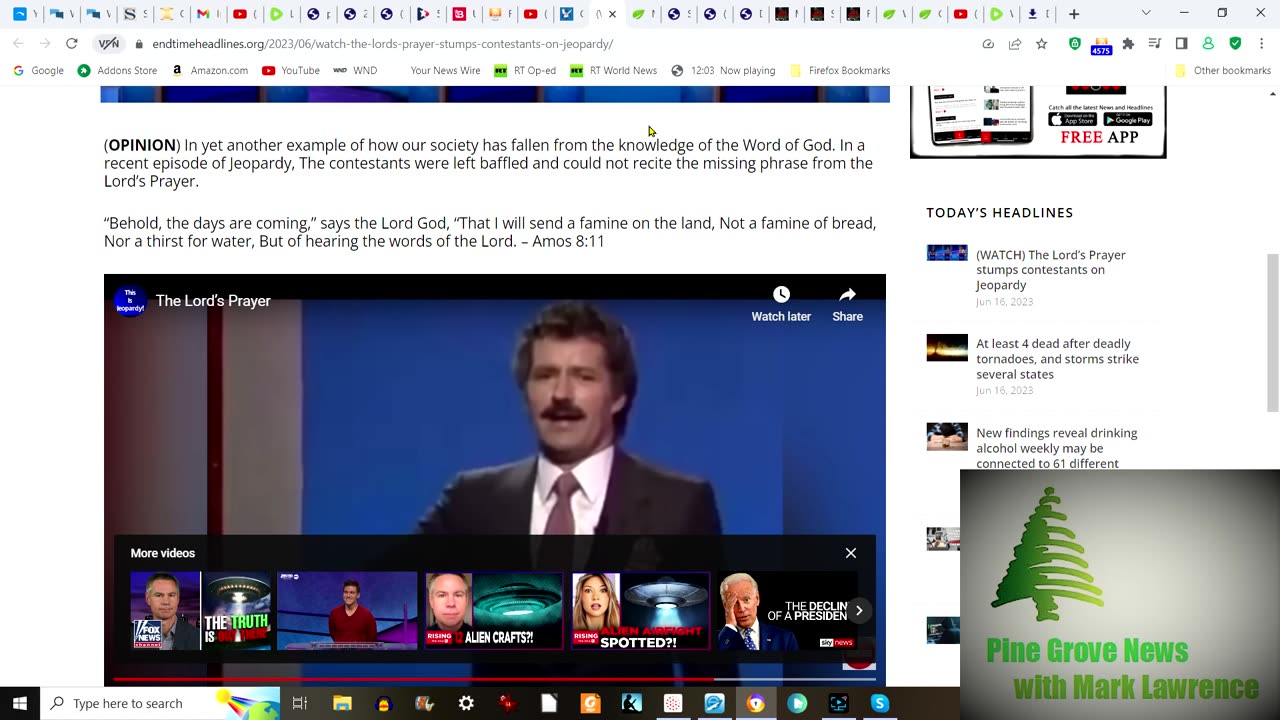Switch to the Gmail tab
1280x720 pixels.
(204, 14)
